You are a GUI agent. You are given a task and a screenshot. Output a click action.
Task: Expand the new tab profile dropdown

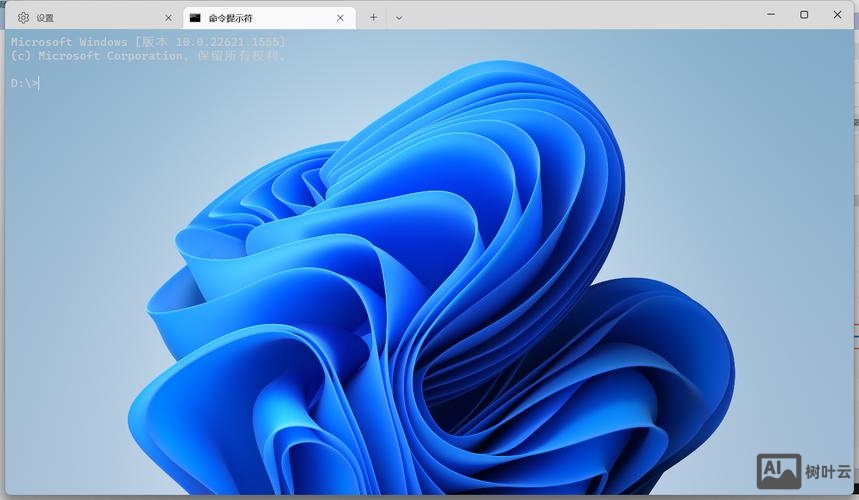point(399,17)
